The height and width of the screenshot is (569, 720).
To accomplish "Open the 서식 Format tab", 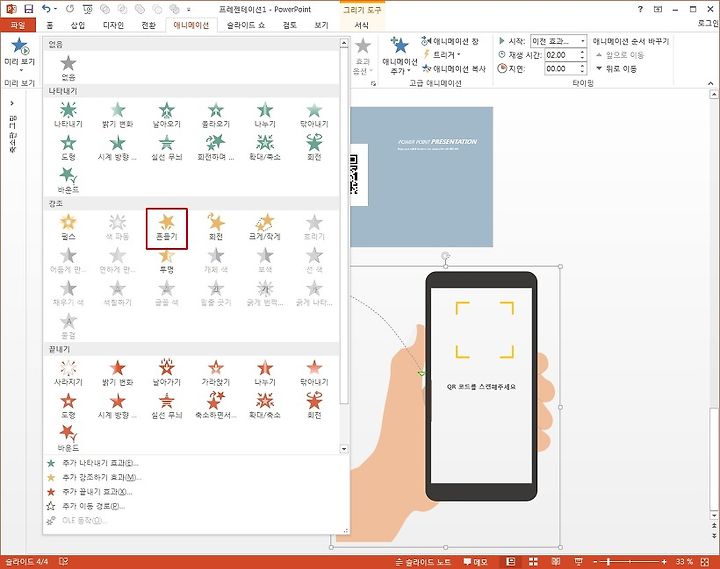I will [361, 25].
